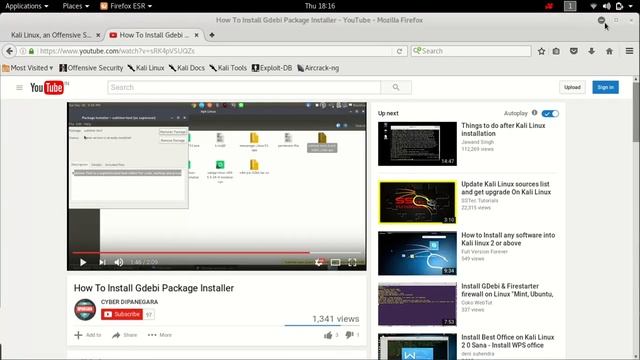Dislike the video with thumbs down
640x360 pixels.
click(349, 335)
